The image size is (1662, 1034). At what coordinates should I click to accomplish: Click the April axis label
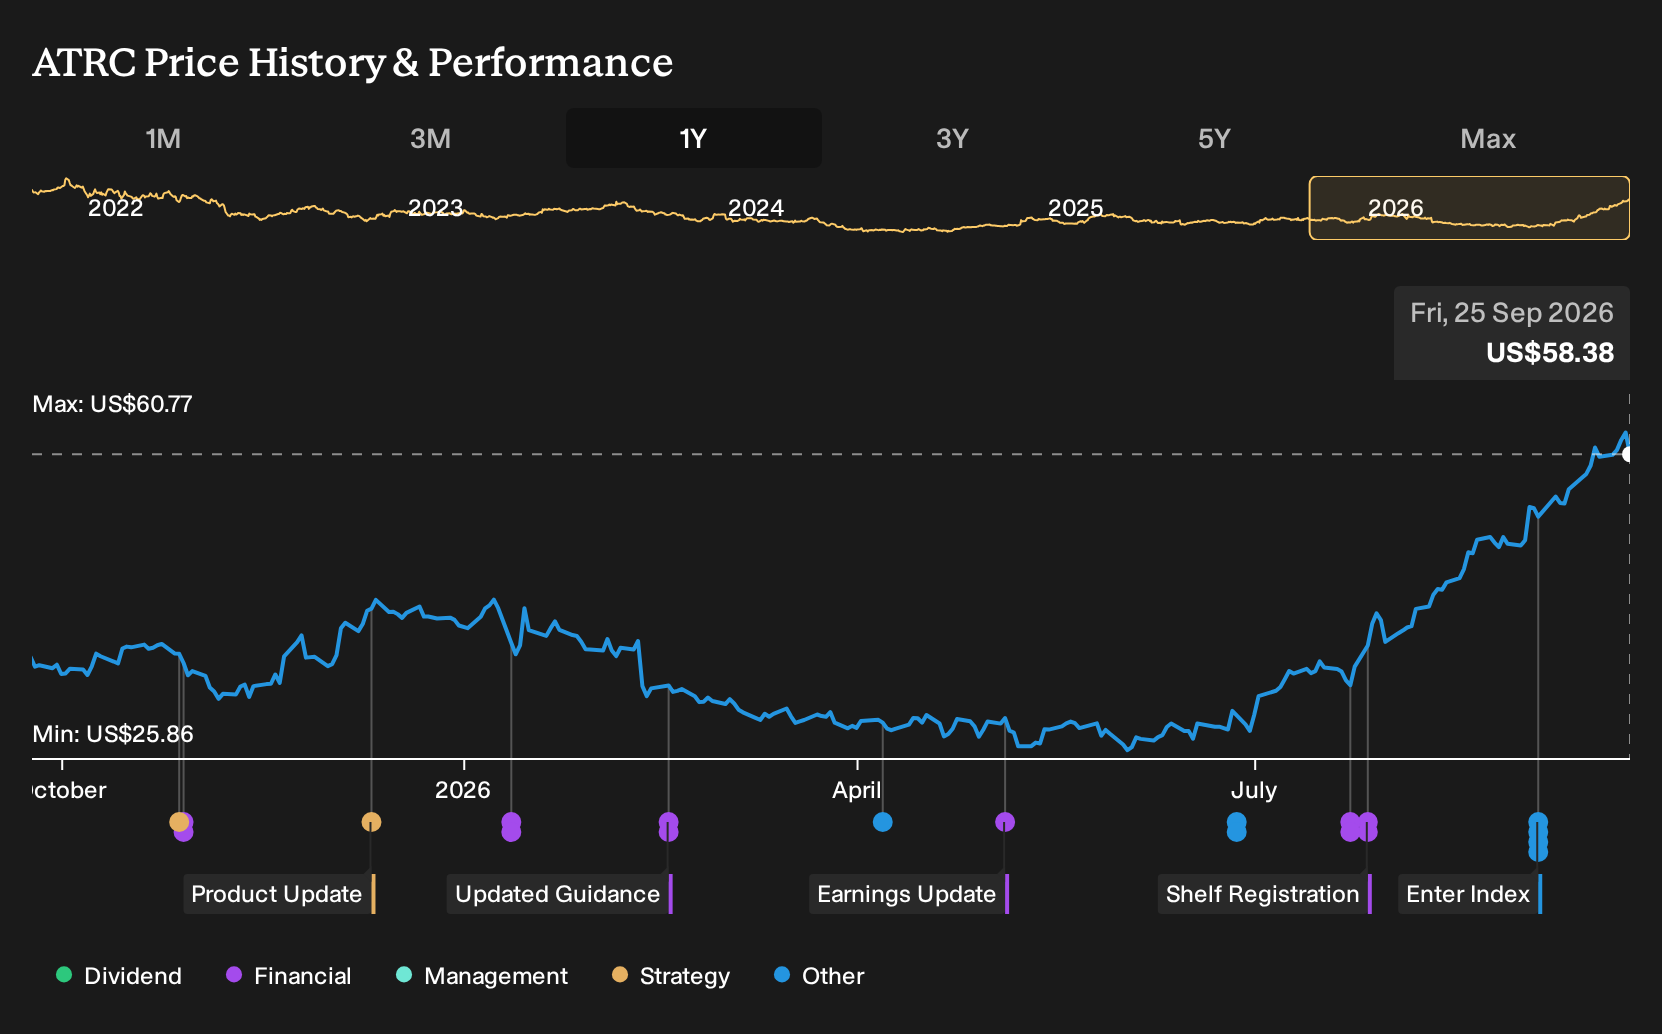[x=857, y=790]
